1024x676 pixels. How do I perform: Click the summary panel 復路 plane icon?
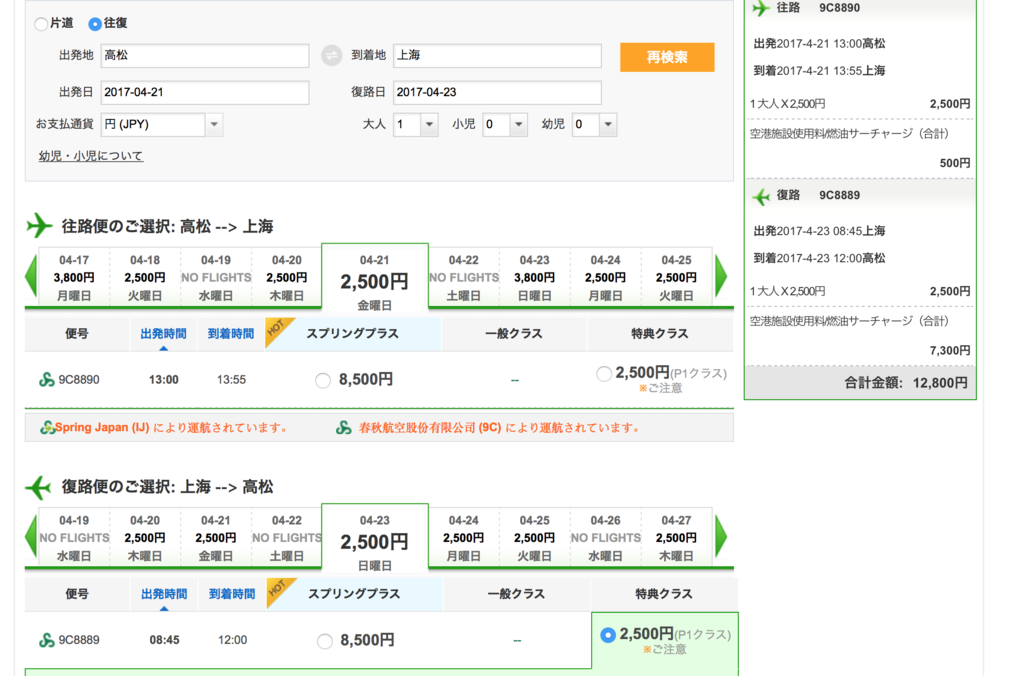pyautogui.click(x=761, y=197)
